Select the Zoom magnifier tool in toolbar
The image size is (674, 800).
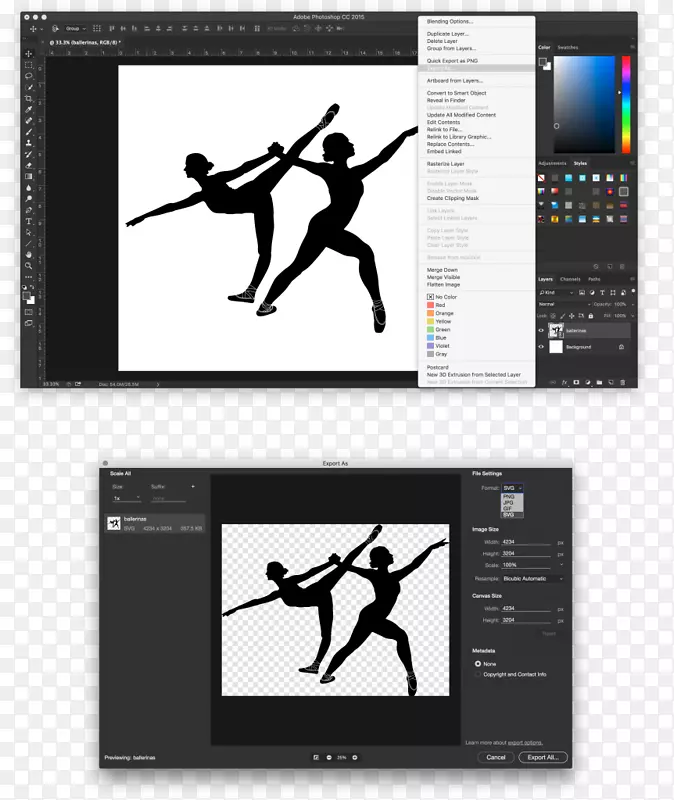tap(29, 266)
